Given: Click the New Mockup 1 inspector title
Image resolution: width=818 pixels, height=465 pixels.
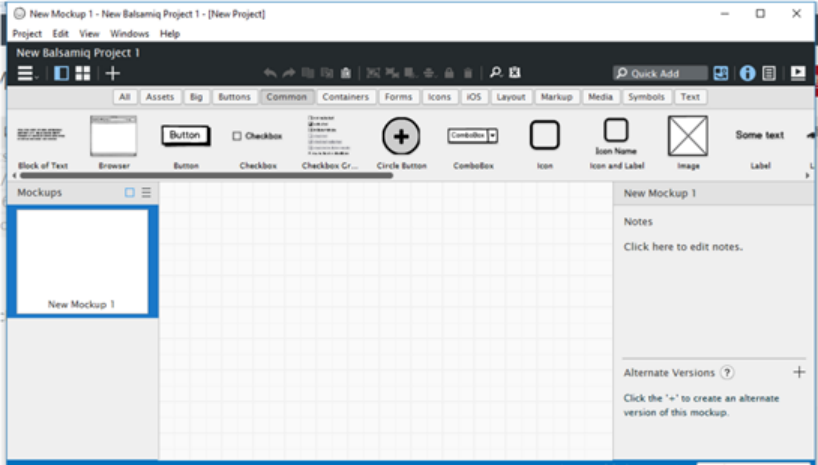Looking at the screenshot, I should pyautogui.click(x=660, y=194).
